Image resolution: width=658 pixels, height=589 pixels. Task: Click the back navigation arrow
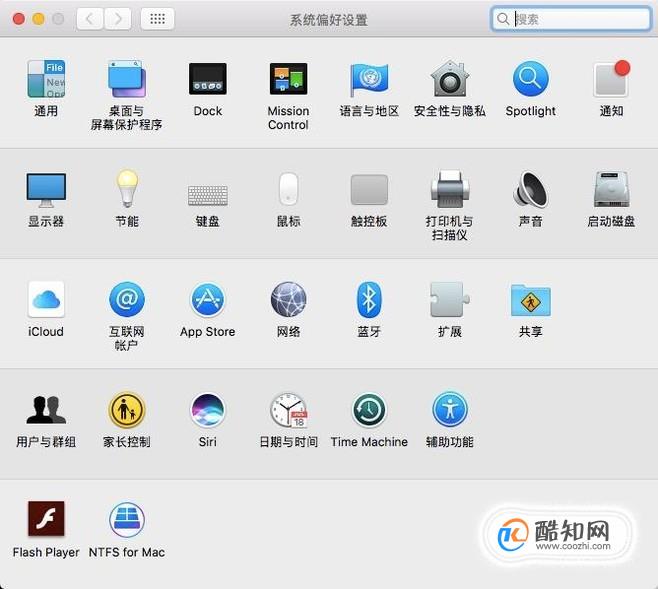tap(89, 18)
